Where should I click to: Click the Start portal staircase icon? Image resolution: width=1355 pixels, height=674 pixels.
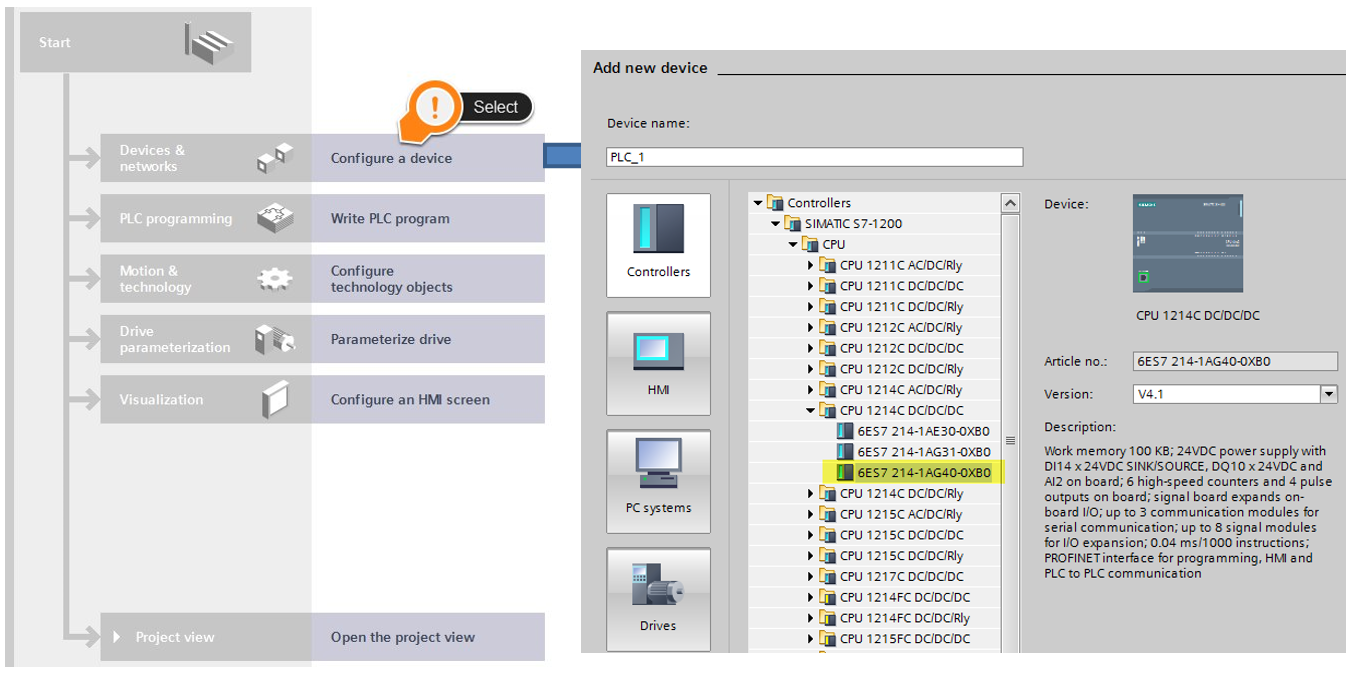[x=209, y=43]
